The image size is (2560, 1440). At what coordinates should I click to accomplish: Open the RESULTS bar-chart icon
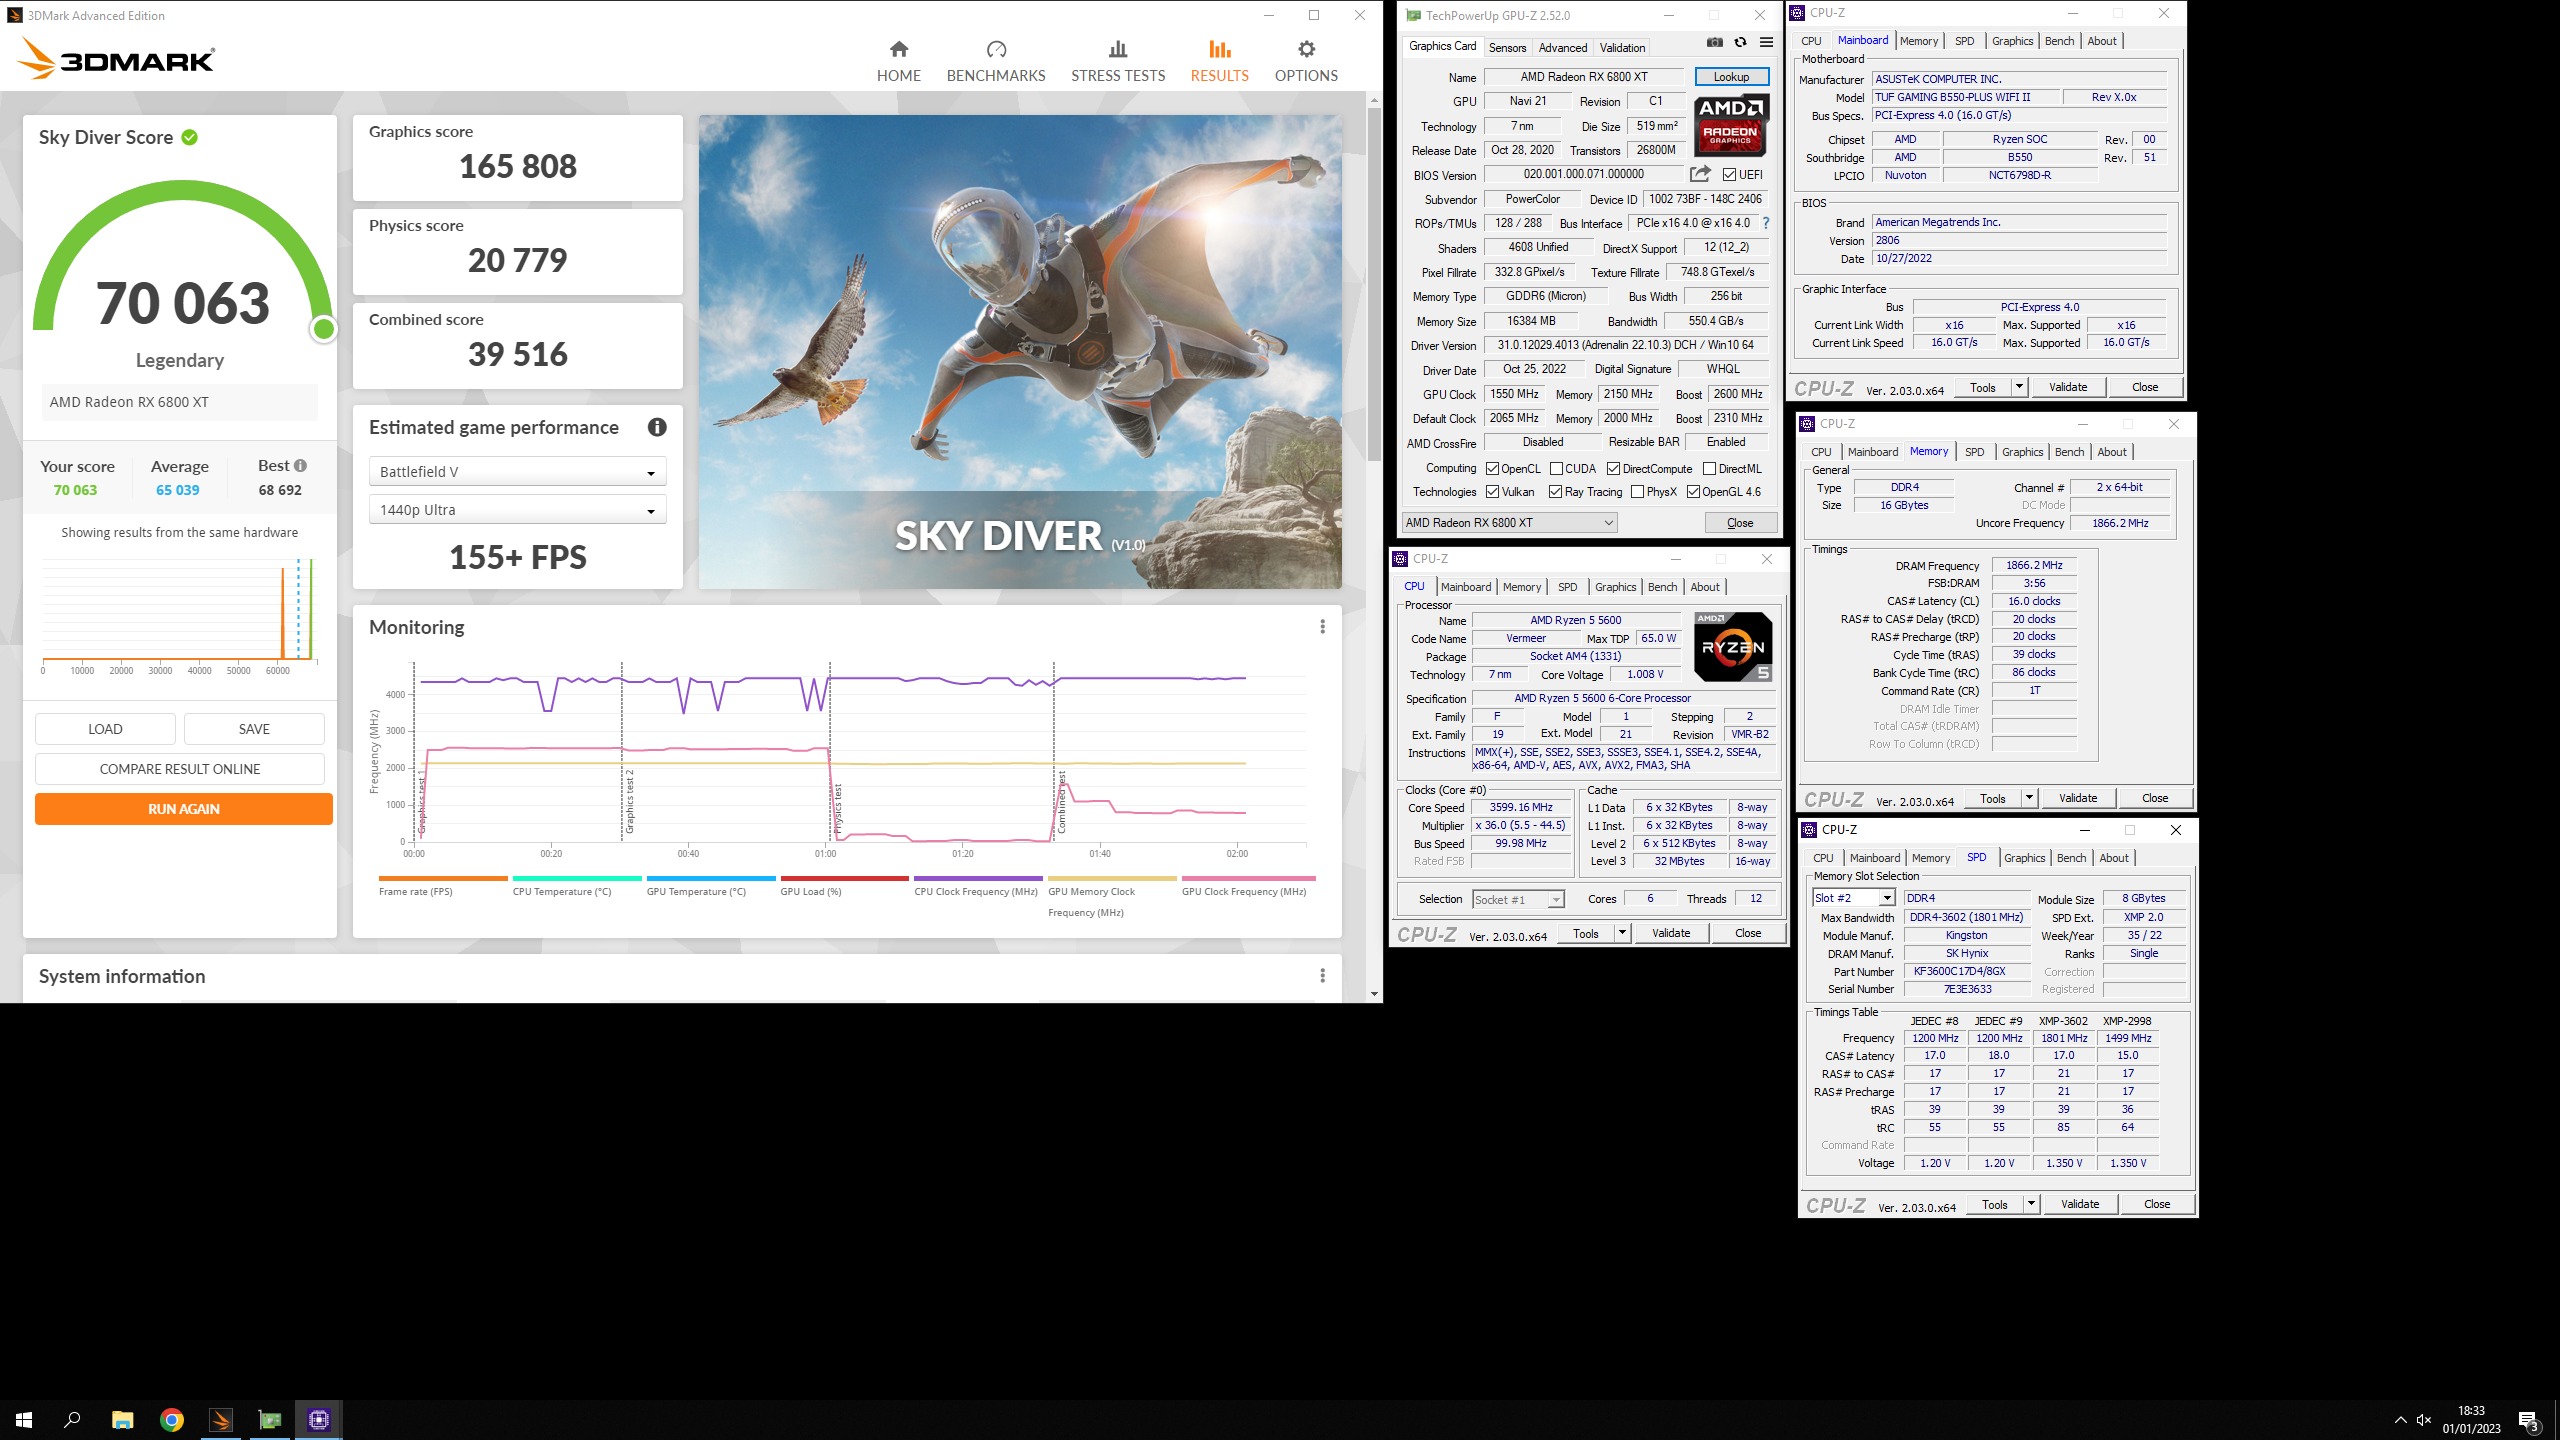[x=1219, y=49]
